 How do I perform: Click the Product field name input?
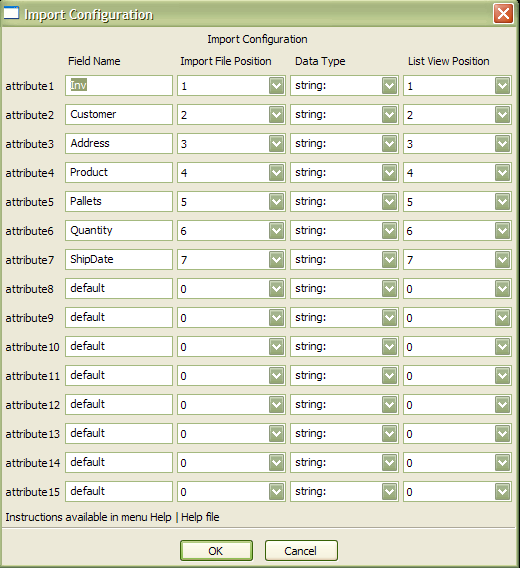(119, 173)
